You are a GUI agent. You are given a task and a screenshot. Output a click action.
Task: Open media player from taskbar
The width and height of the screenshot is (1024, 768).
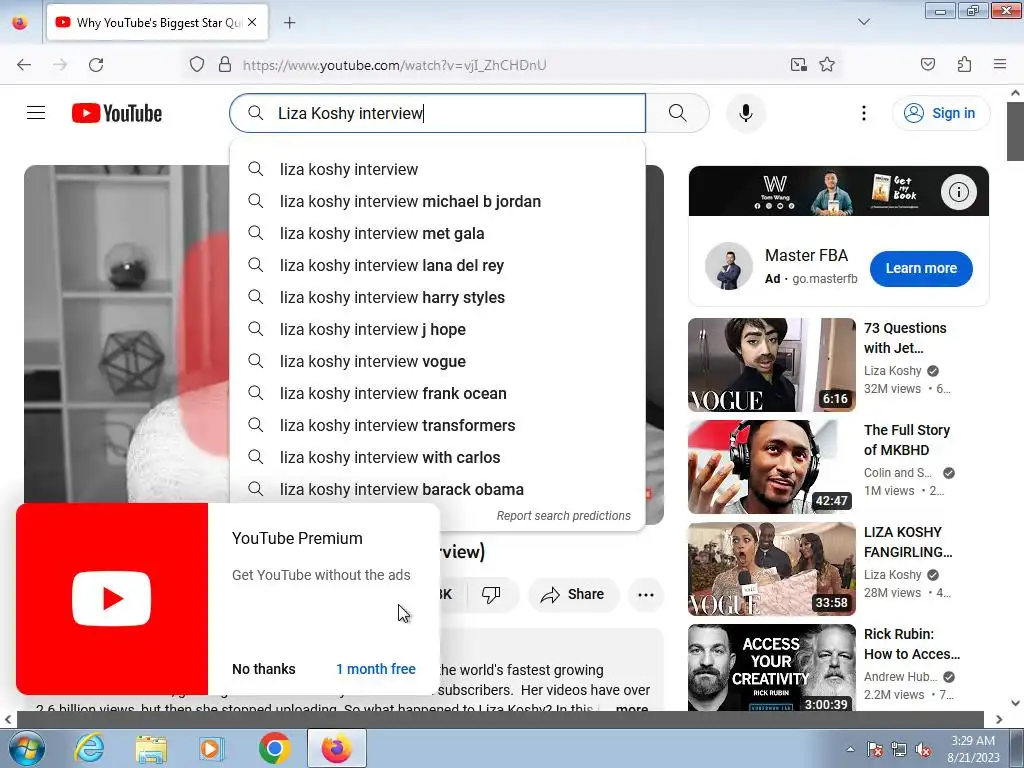click(x=212, y=748)
